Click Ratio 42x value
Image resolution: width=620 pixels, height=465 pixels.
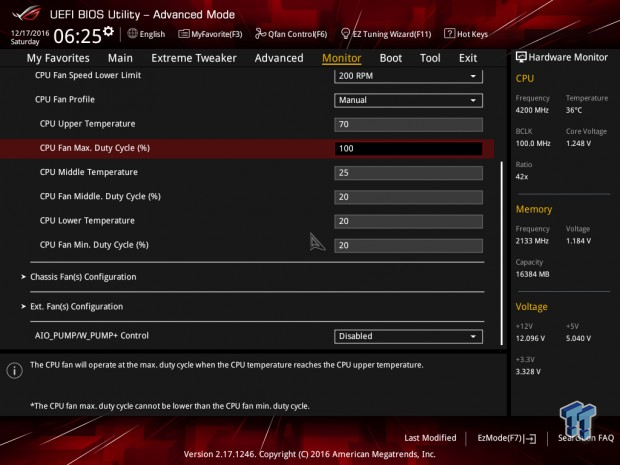tap(522, 177)
